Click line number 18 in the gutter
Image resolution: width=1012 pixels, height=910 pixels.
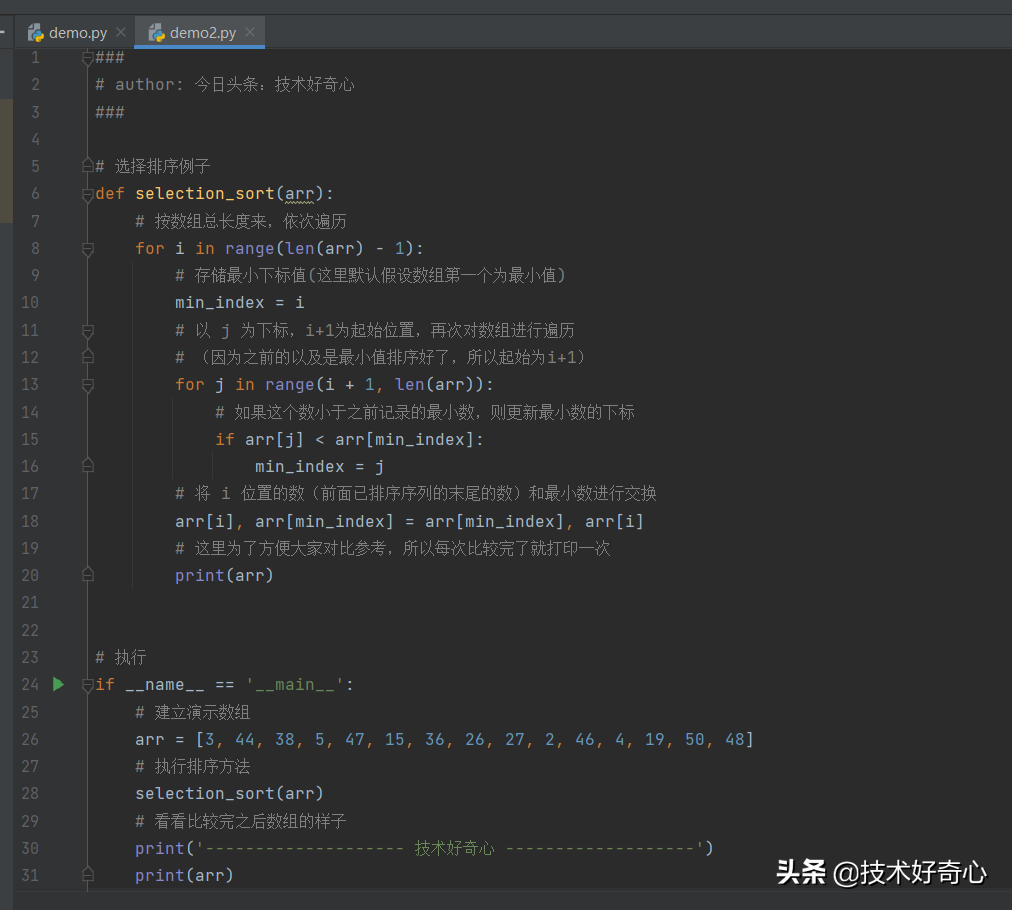point(30,521)
